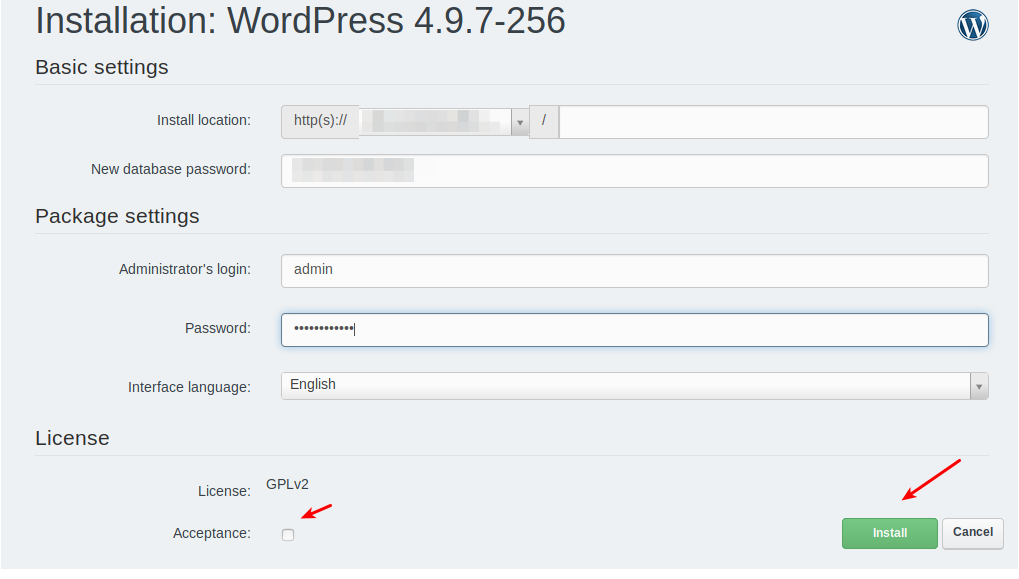Viewport: 1019px width, 579px height.
Task: Click the slash separator in install location
Action: pos(544,121)
